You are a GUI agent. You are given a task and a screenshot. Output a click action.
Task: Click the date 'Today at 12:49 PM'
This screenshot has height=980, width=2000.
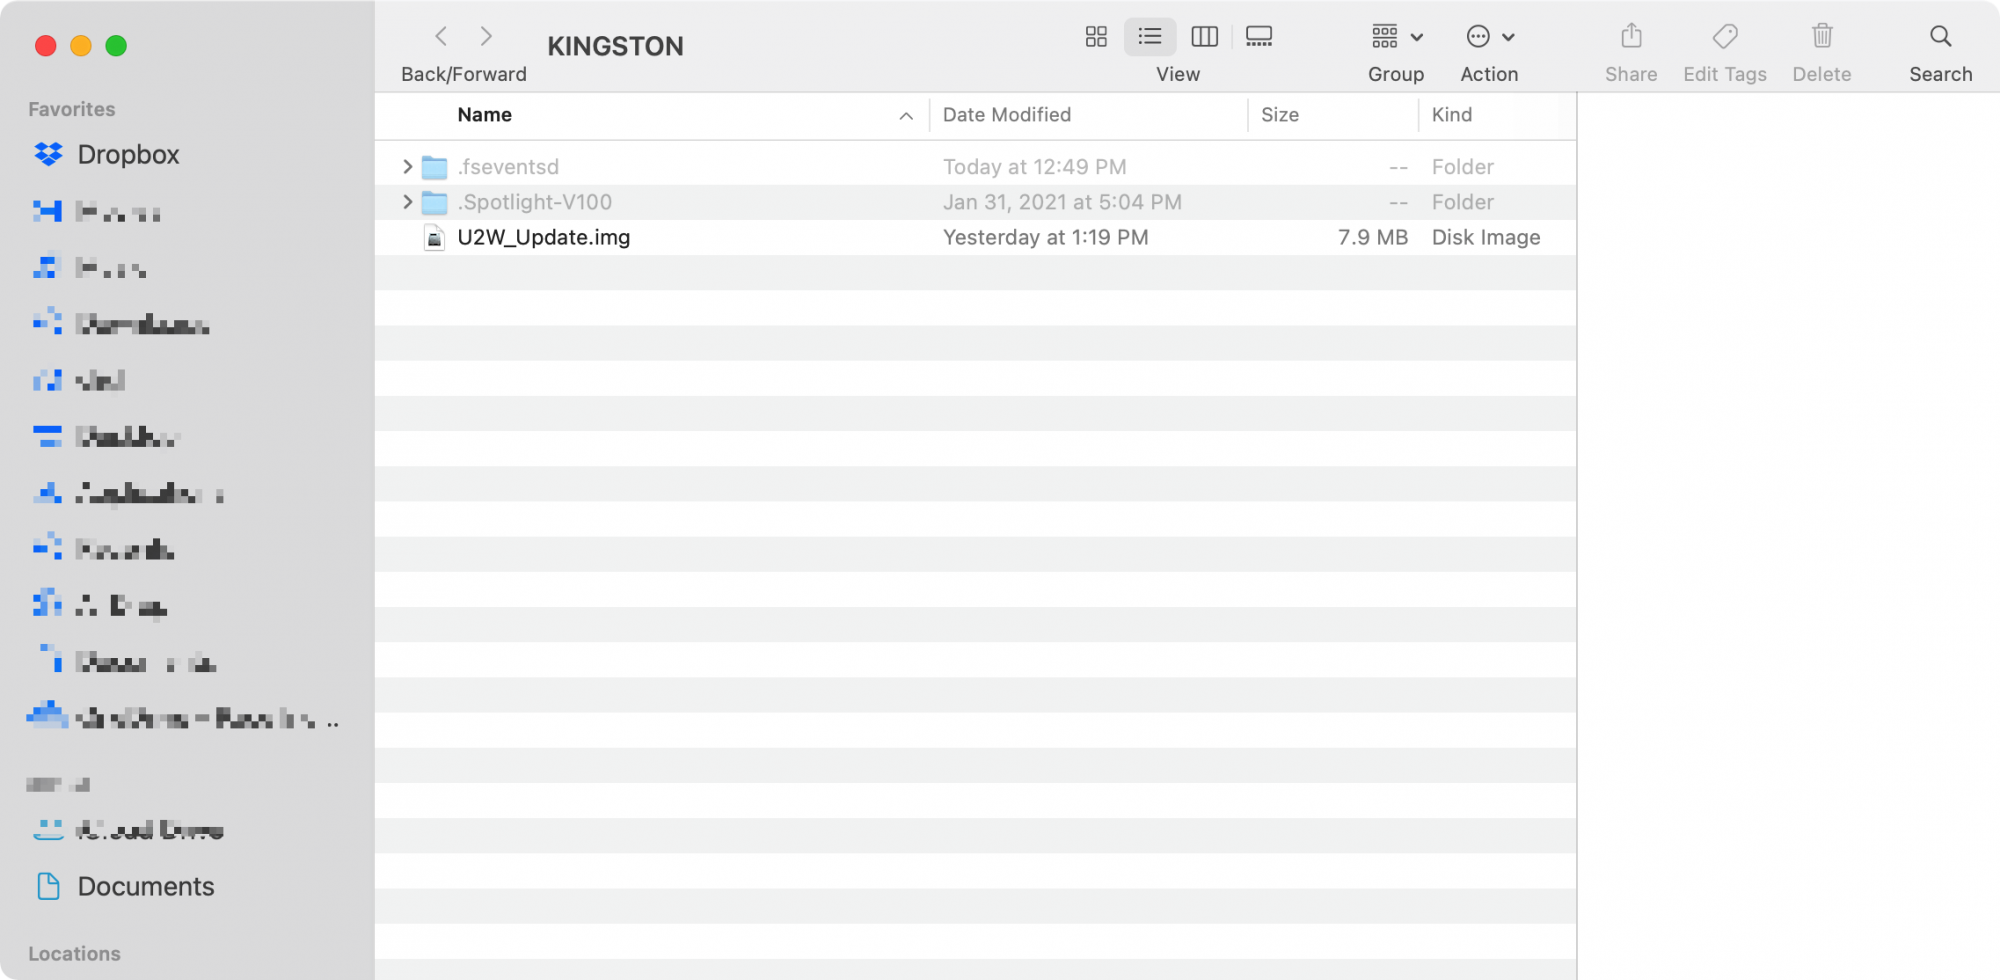click(1034, 167)
